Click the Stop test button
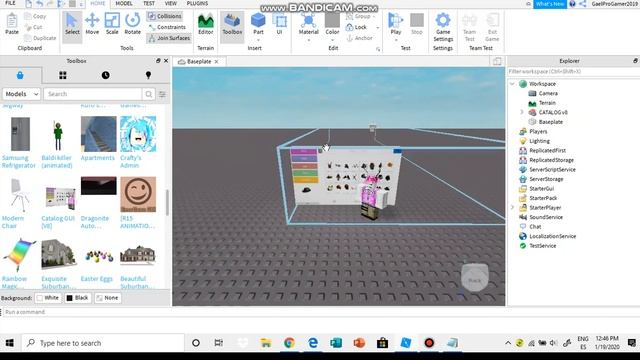640x360 pixels. (416, 24)
